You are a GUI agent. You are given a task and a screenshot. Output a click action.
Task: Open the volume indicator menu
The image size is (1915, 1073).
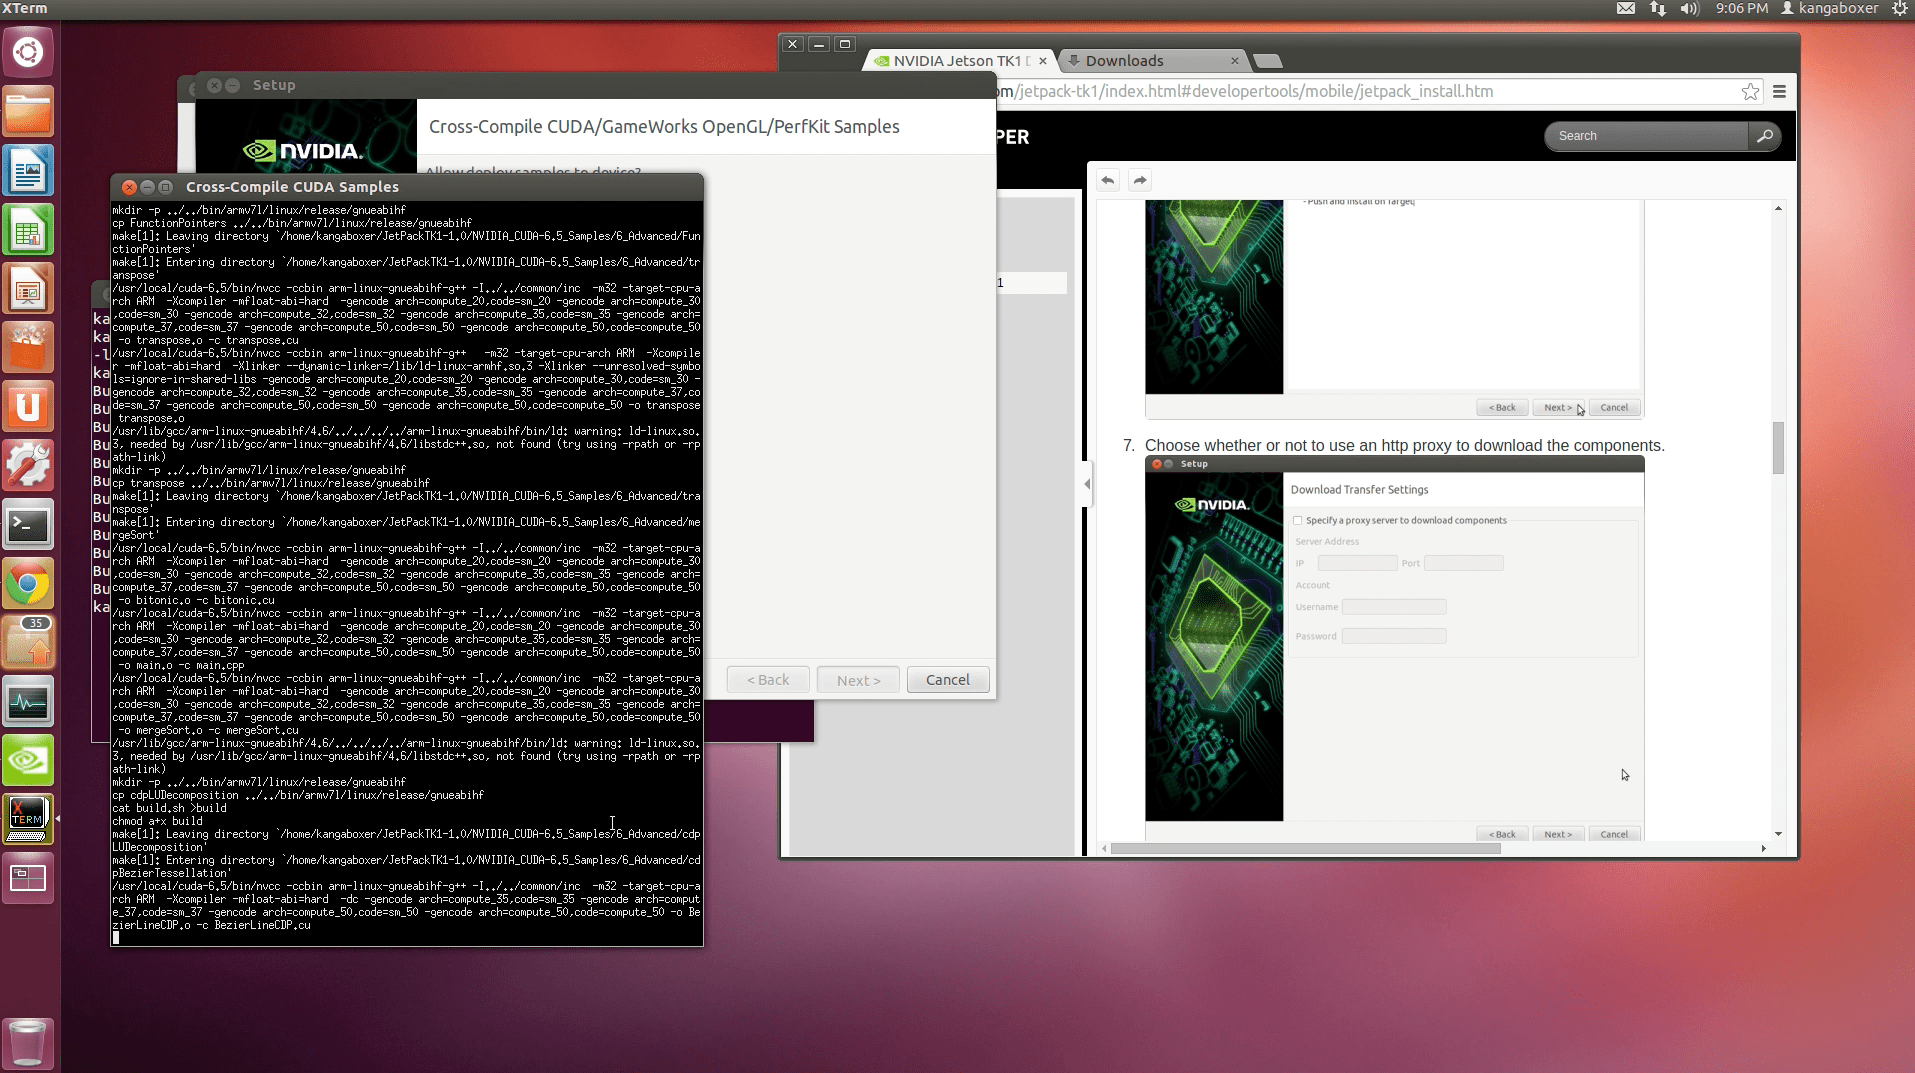click(x=1689, y=9)
